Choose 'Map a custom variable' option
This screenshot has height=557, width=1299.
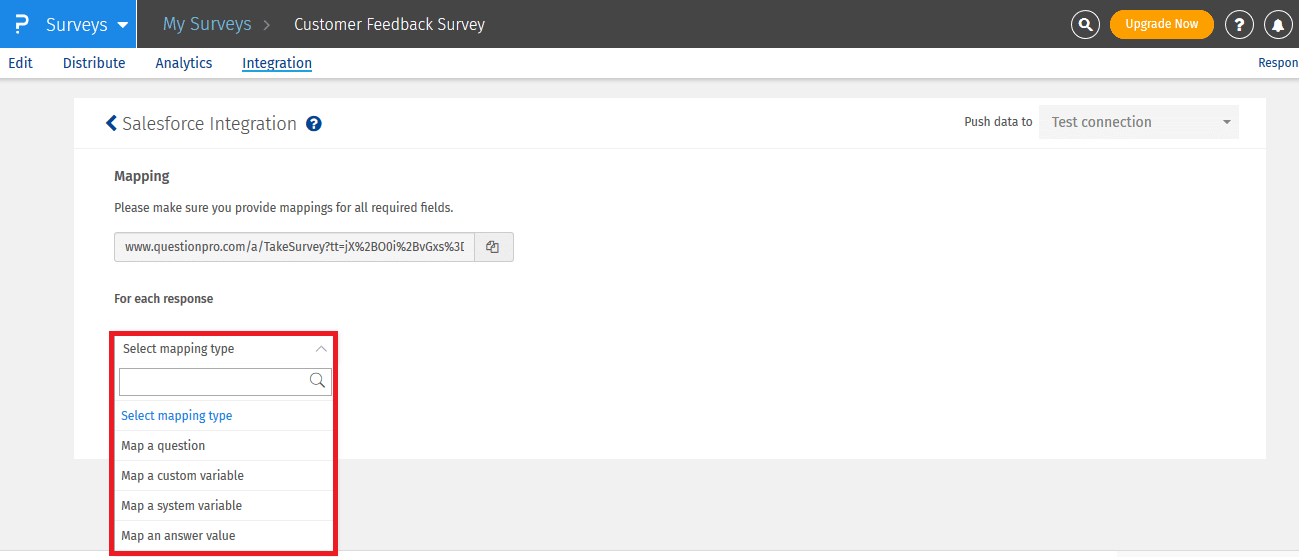tap(225, 476)
